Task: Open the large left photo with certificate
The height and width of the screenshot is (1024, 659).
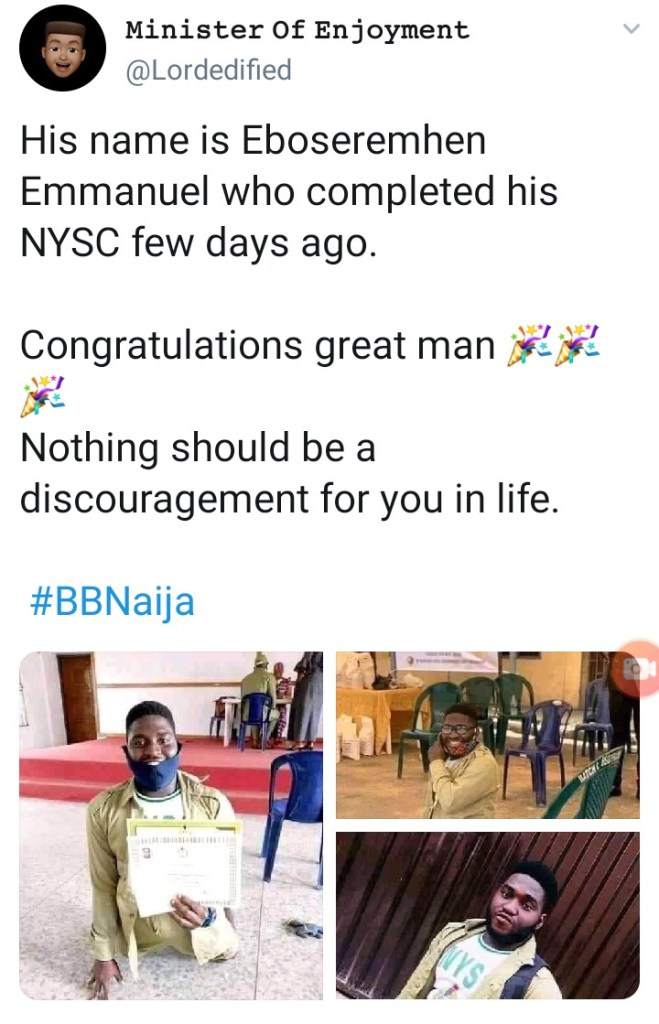Action: pyautogui.click(x=171, y=825)
